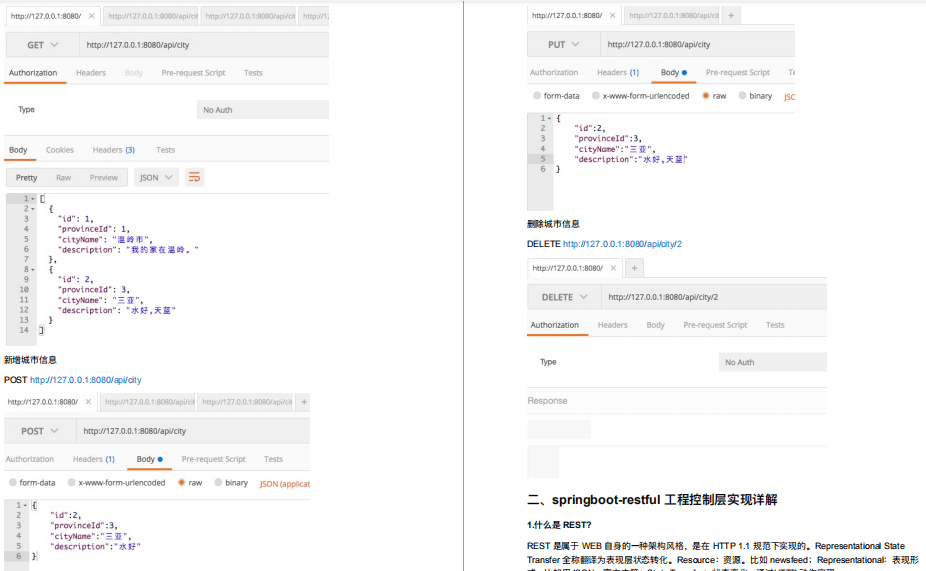926x571 pixels.
Task: Open the JSON (applicat content type dropdown in POST panel
Action: point(285,484)
